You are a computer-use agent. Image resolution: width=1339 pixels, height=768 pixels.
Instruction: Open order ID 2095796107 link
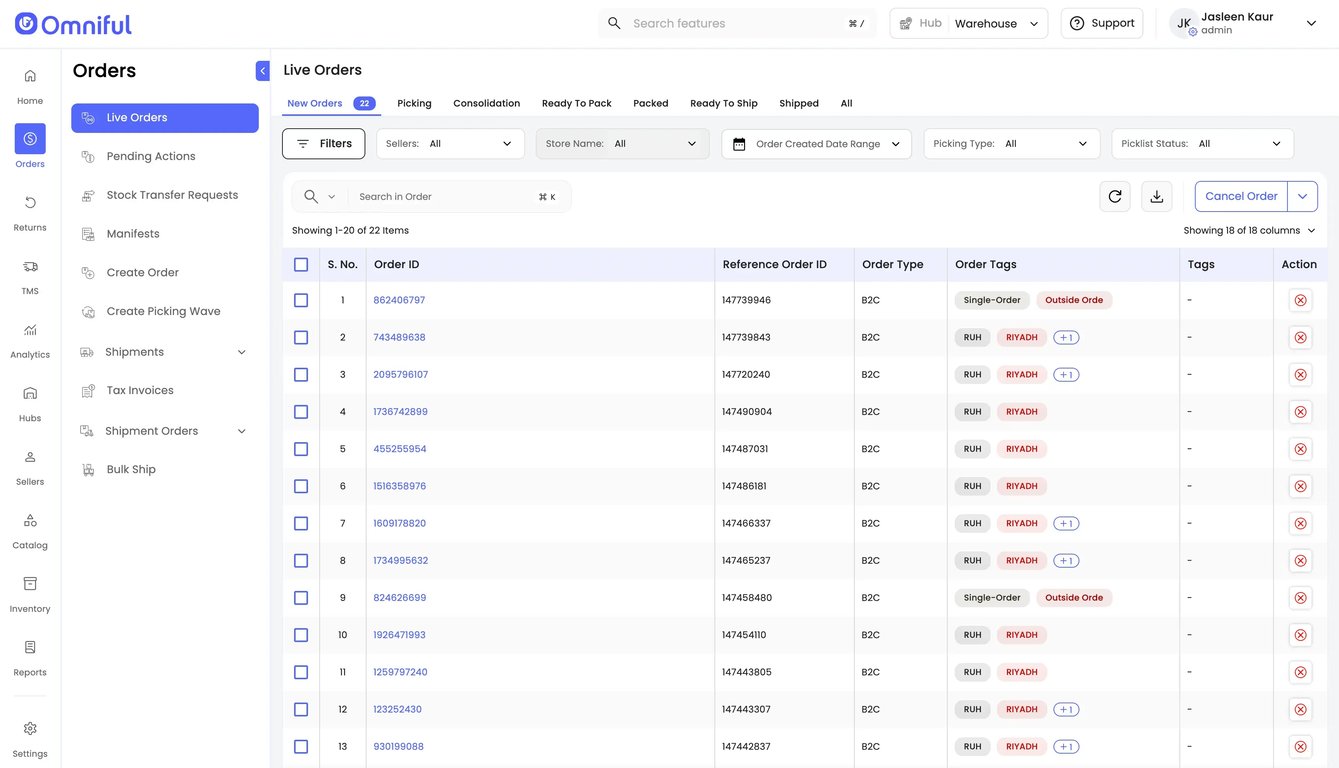click(x=400, y=375)
